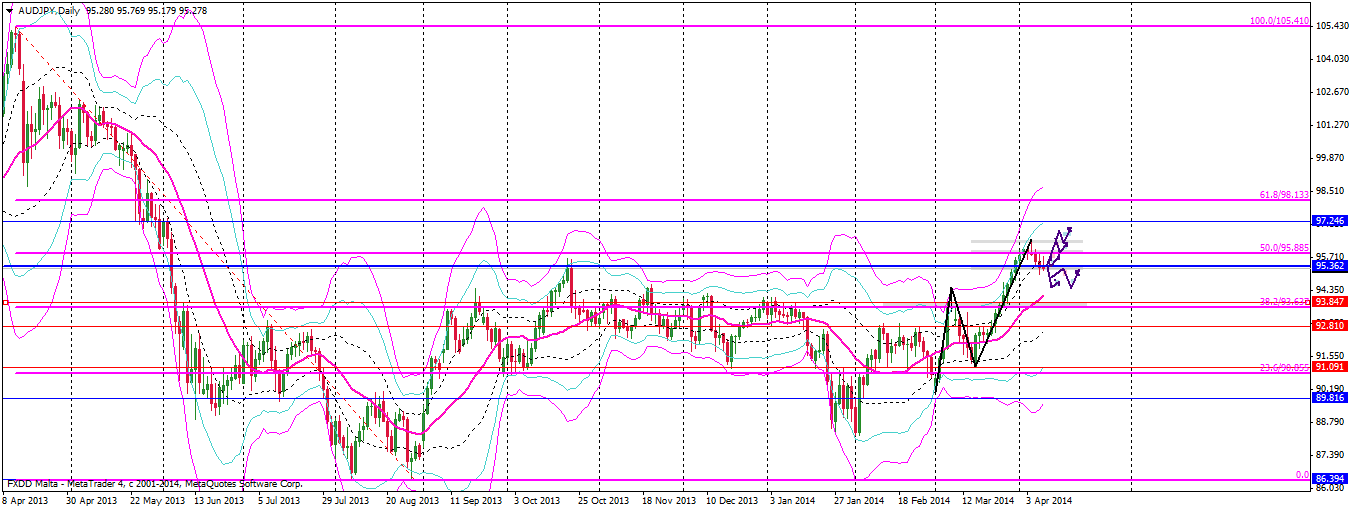Click the 101.270 price scale value
This screenshot has width=1350, height=509.
(x=1332, y=125)
